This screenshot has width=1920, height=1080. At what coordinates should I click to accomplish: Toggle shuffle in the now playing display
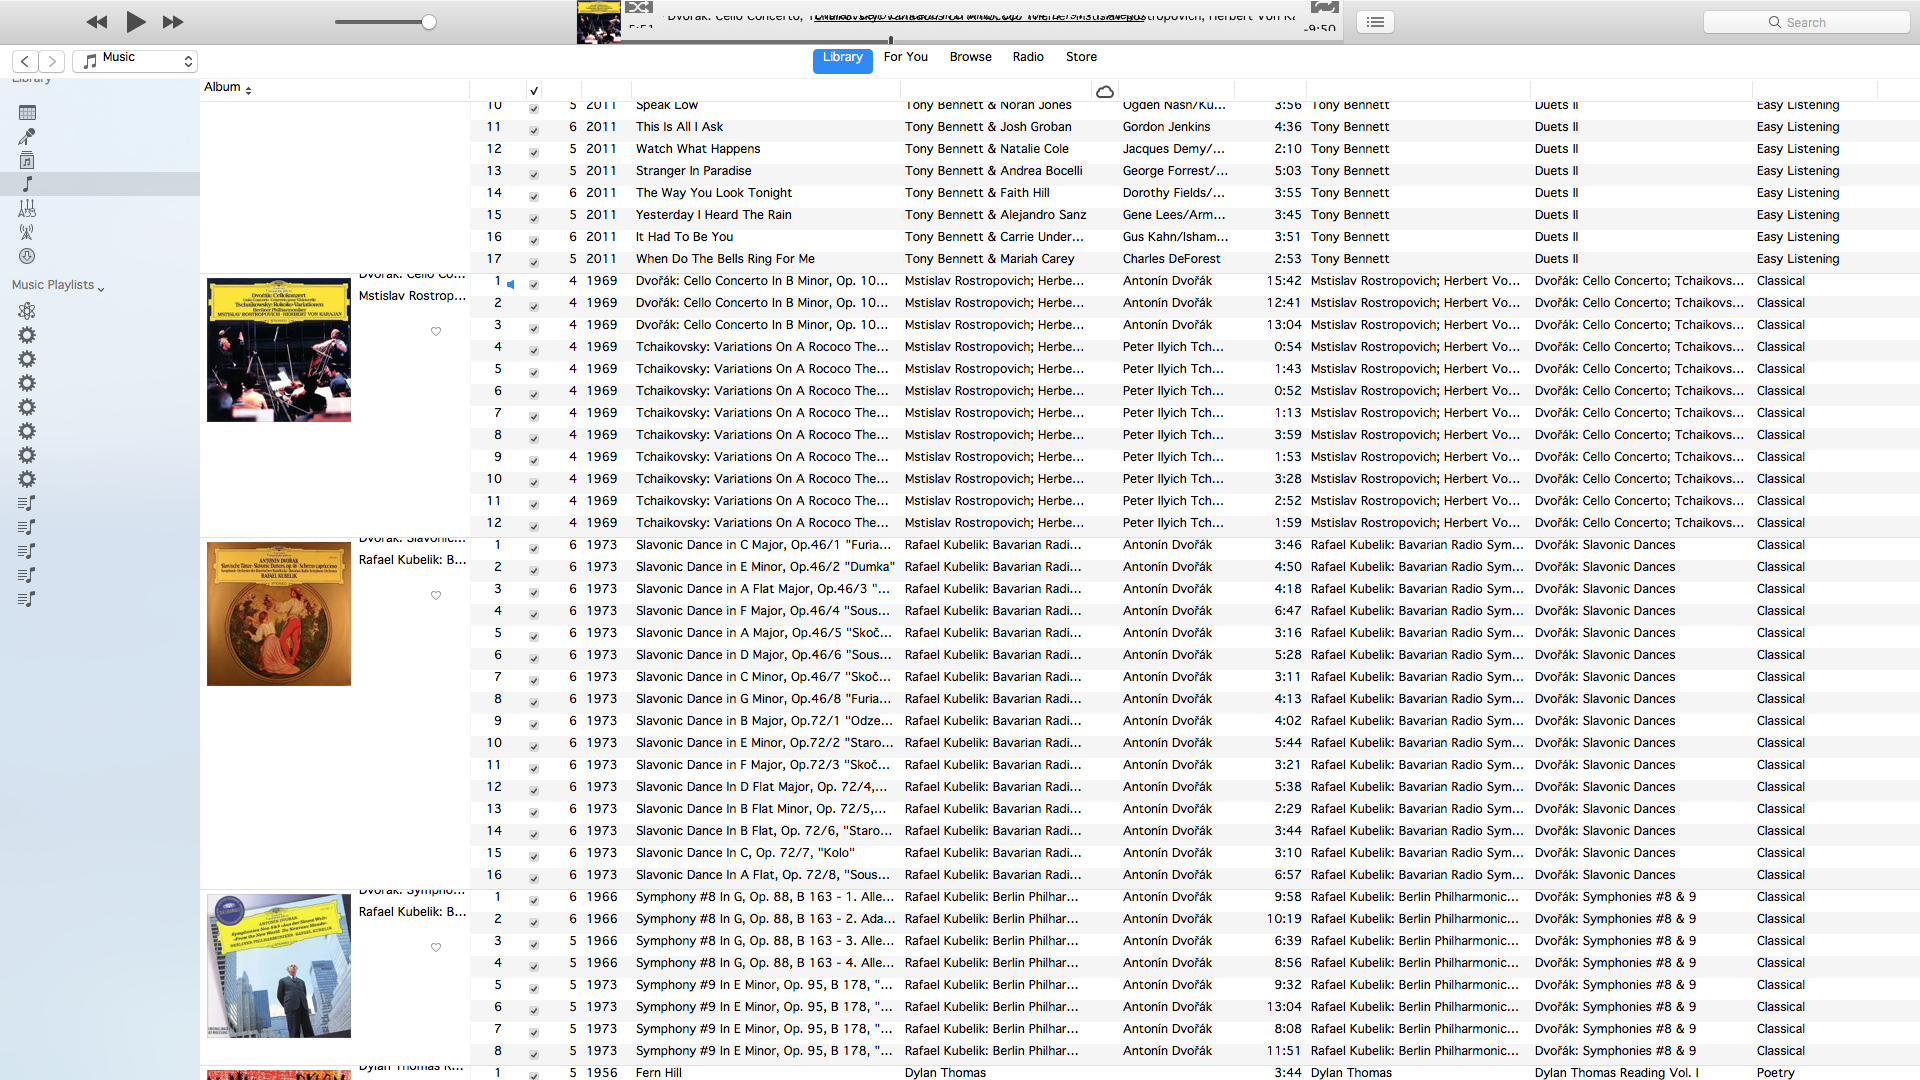click(x=639, y=7)
